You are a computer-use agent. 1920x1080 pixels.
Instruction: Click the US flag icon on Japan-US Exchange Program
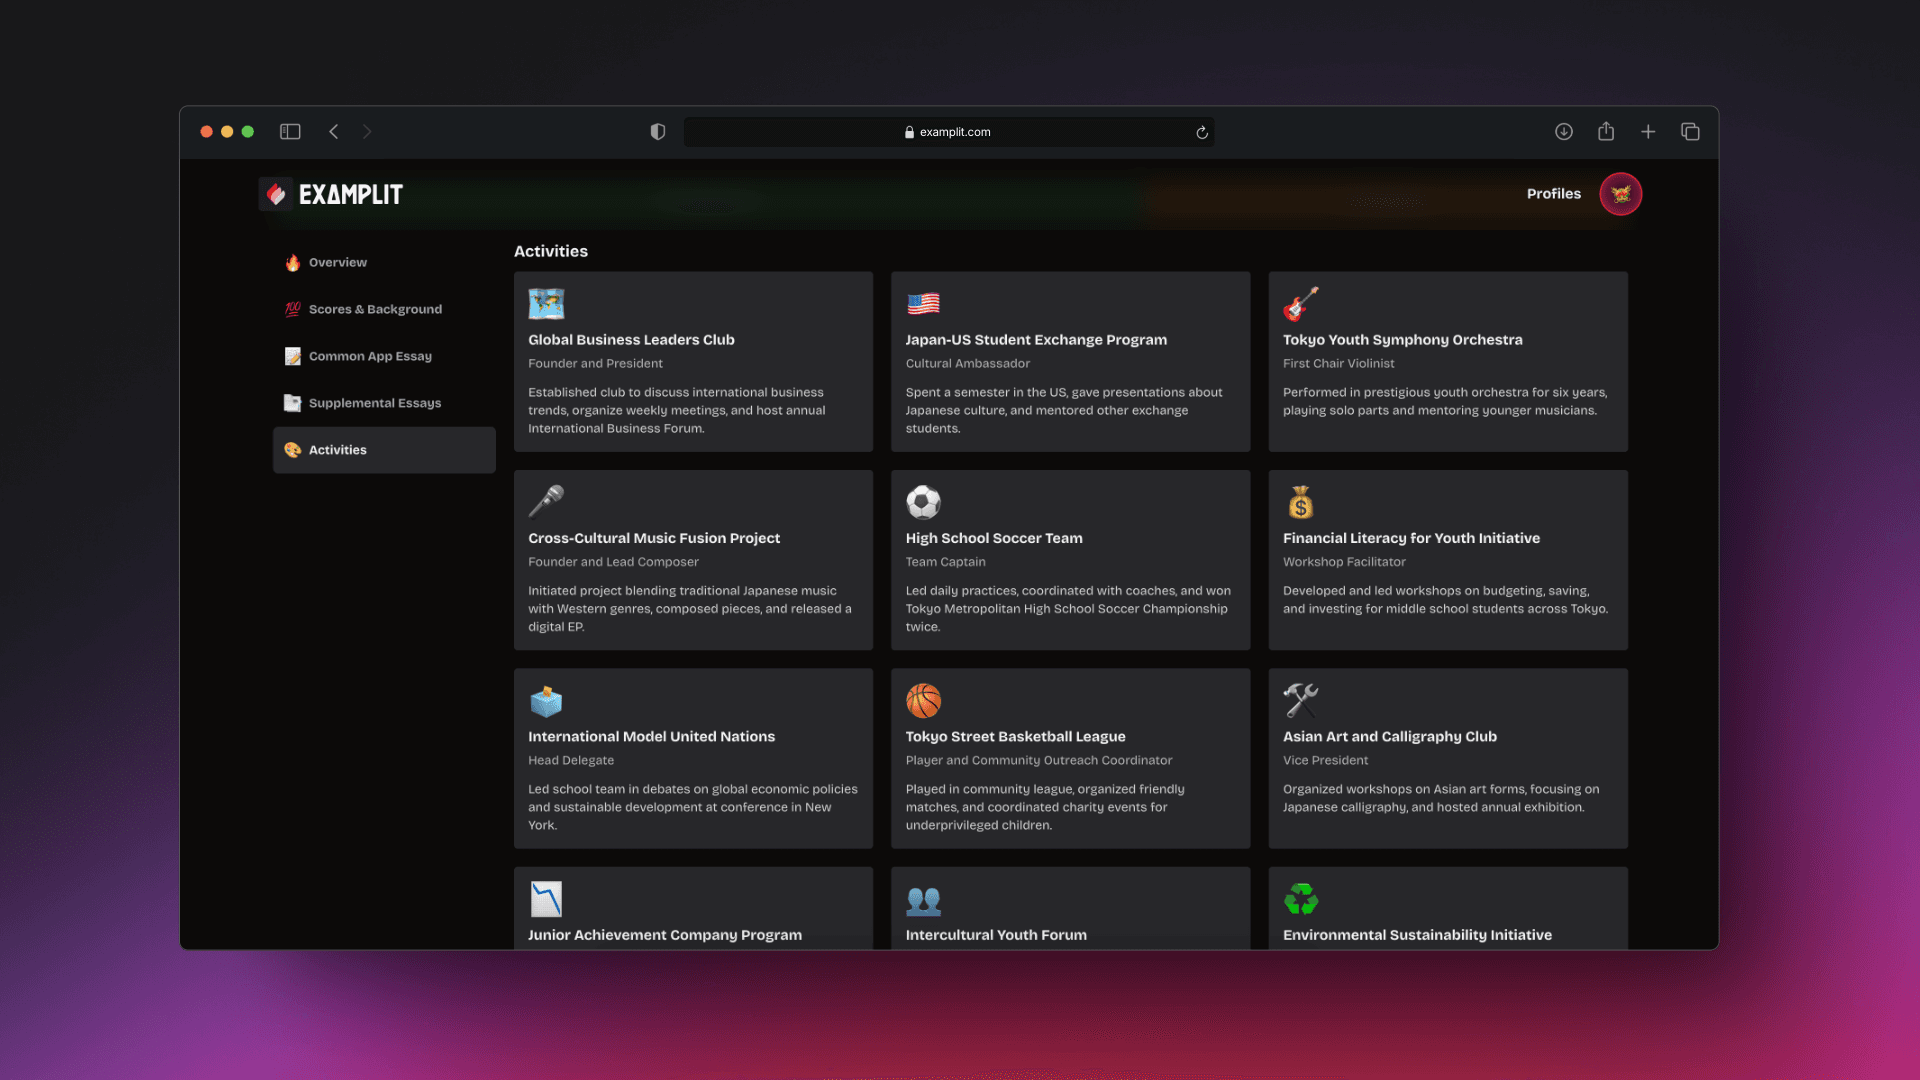[x=923, y=304]
